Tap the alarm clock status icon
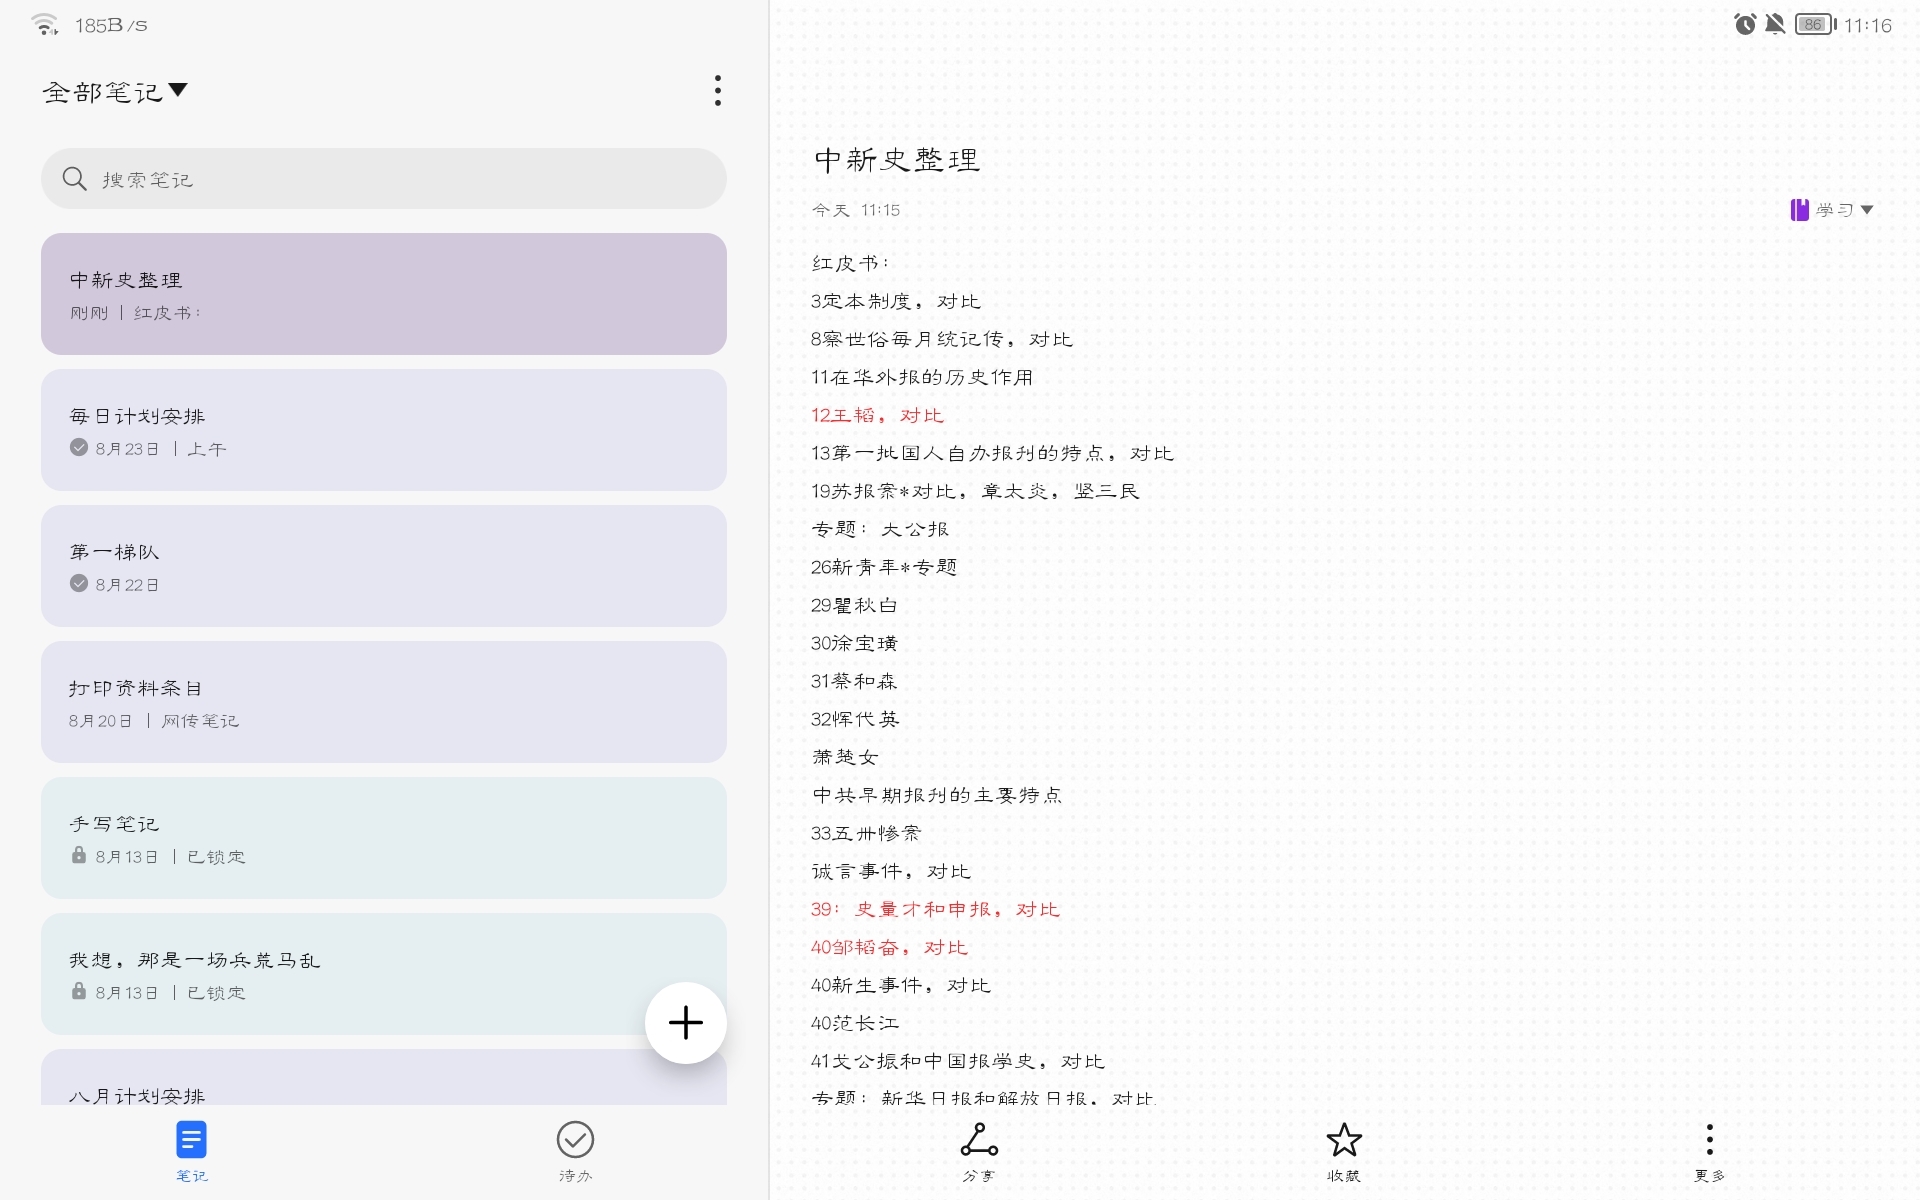Viewport: 1920px width, 1200px height. pos(1745,25)
